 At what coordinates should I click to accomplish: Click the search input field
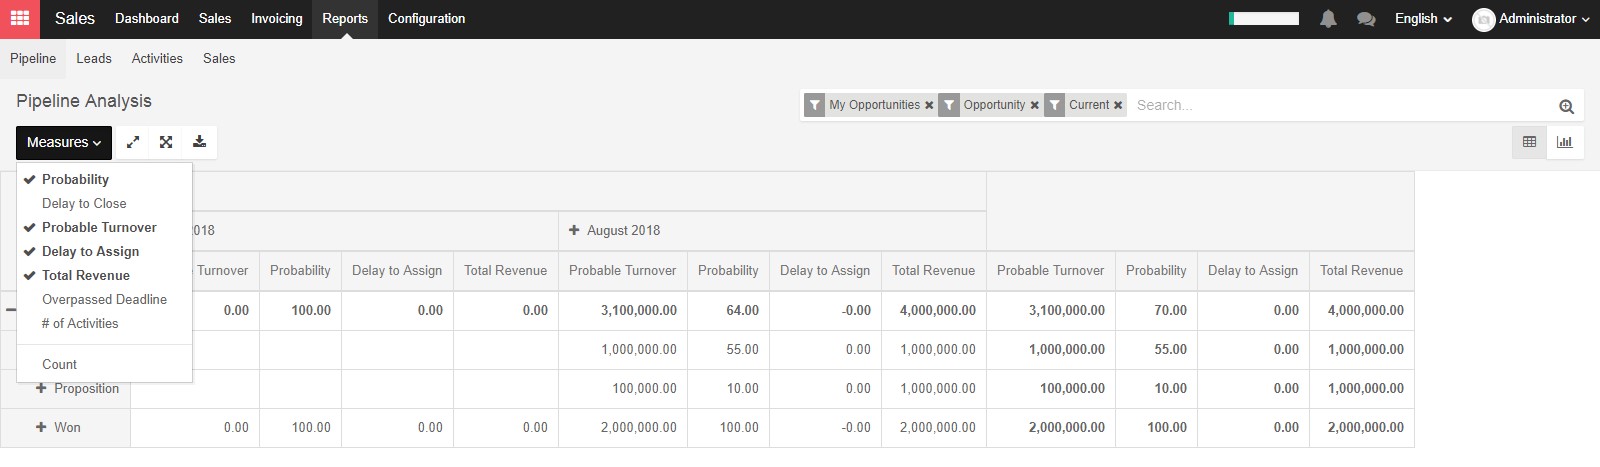click(1340, 105)
